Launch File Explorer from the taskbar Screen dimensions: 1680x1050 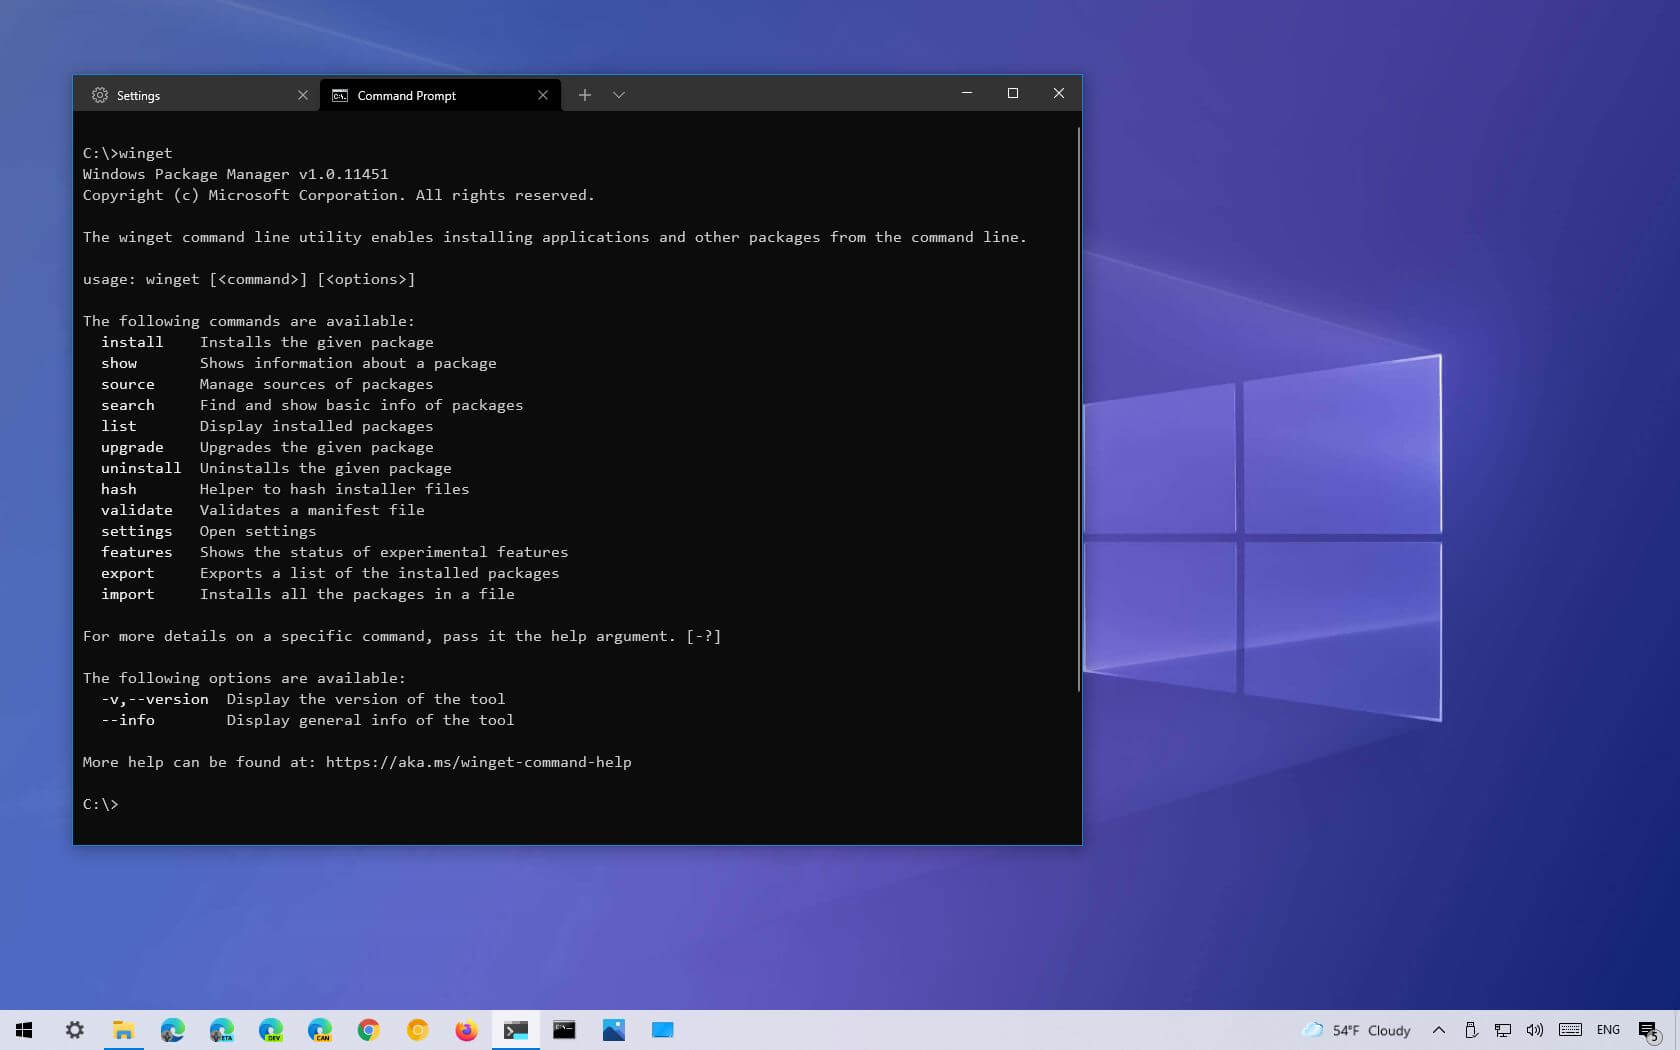pyautogui.click(x=124, y=1030)
